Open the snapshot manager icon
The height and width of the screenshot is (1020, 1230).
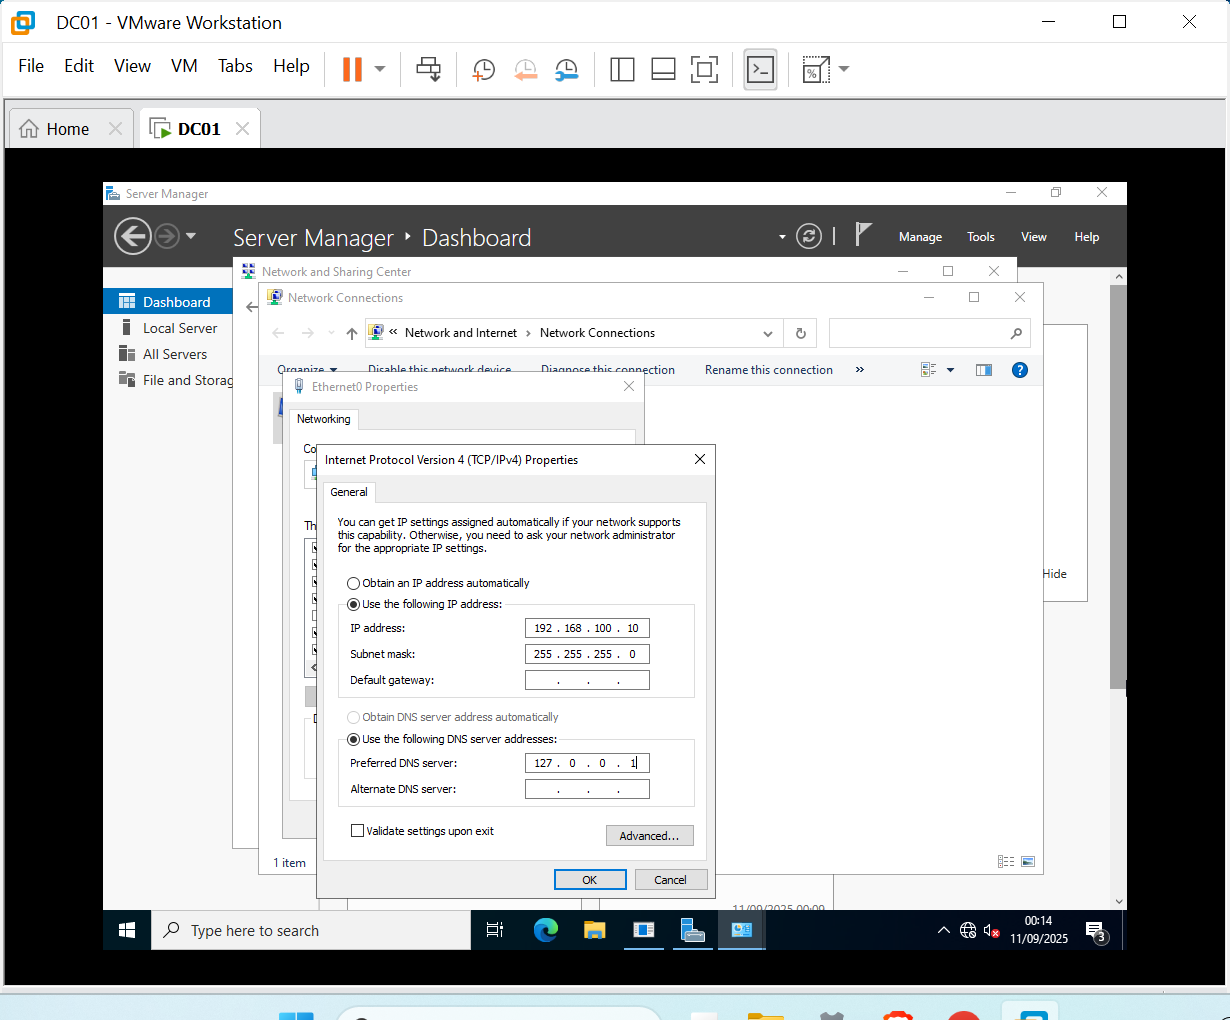[567, 69]
